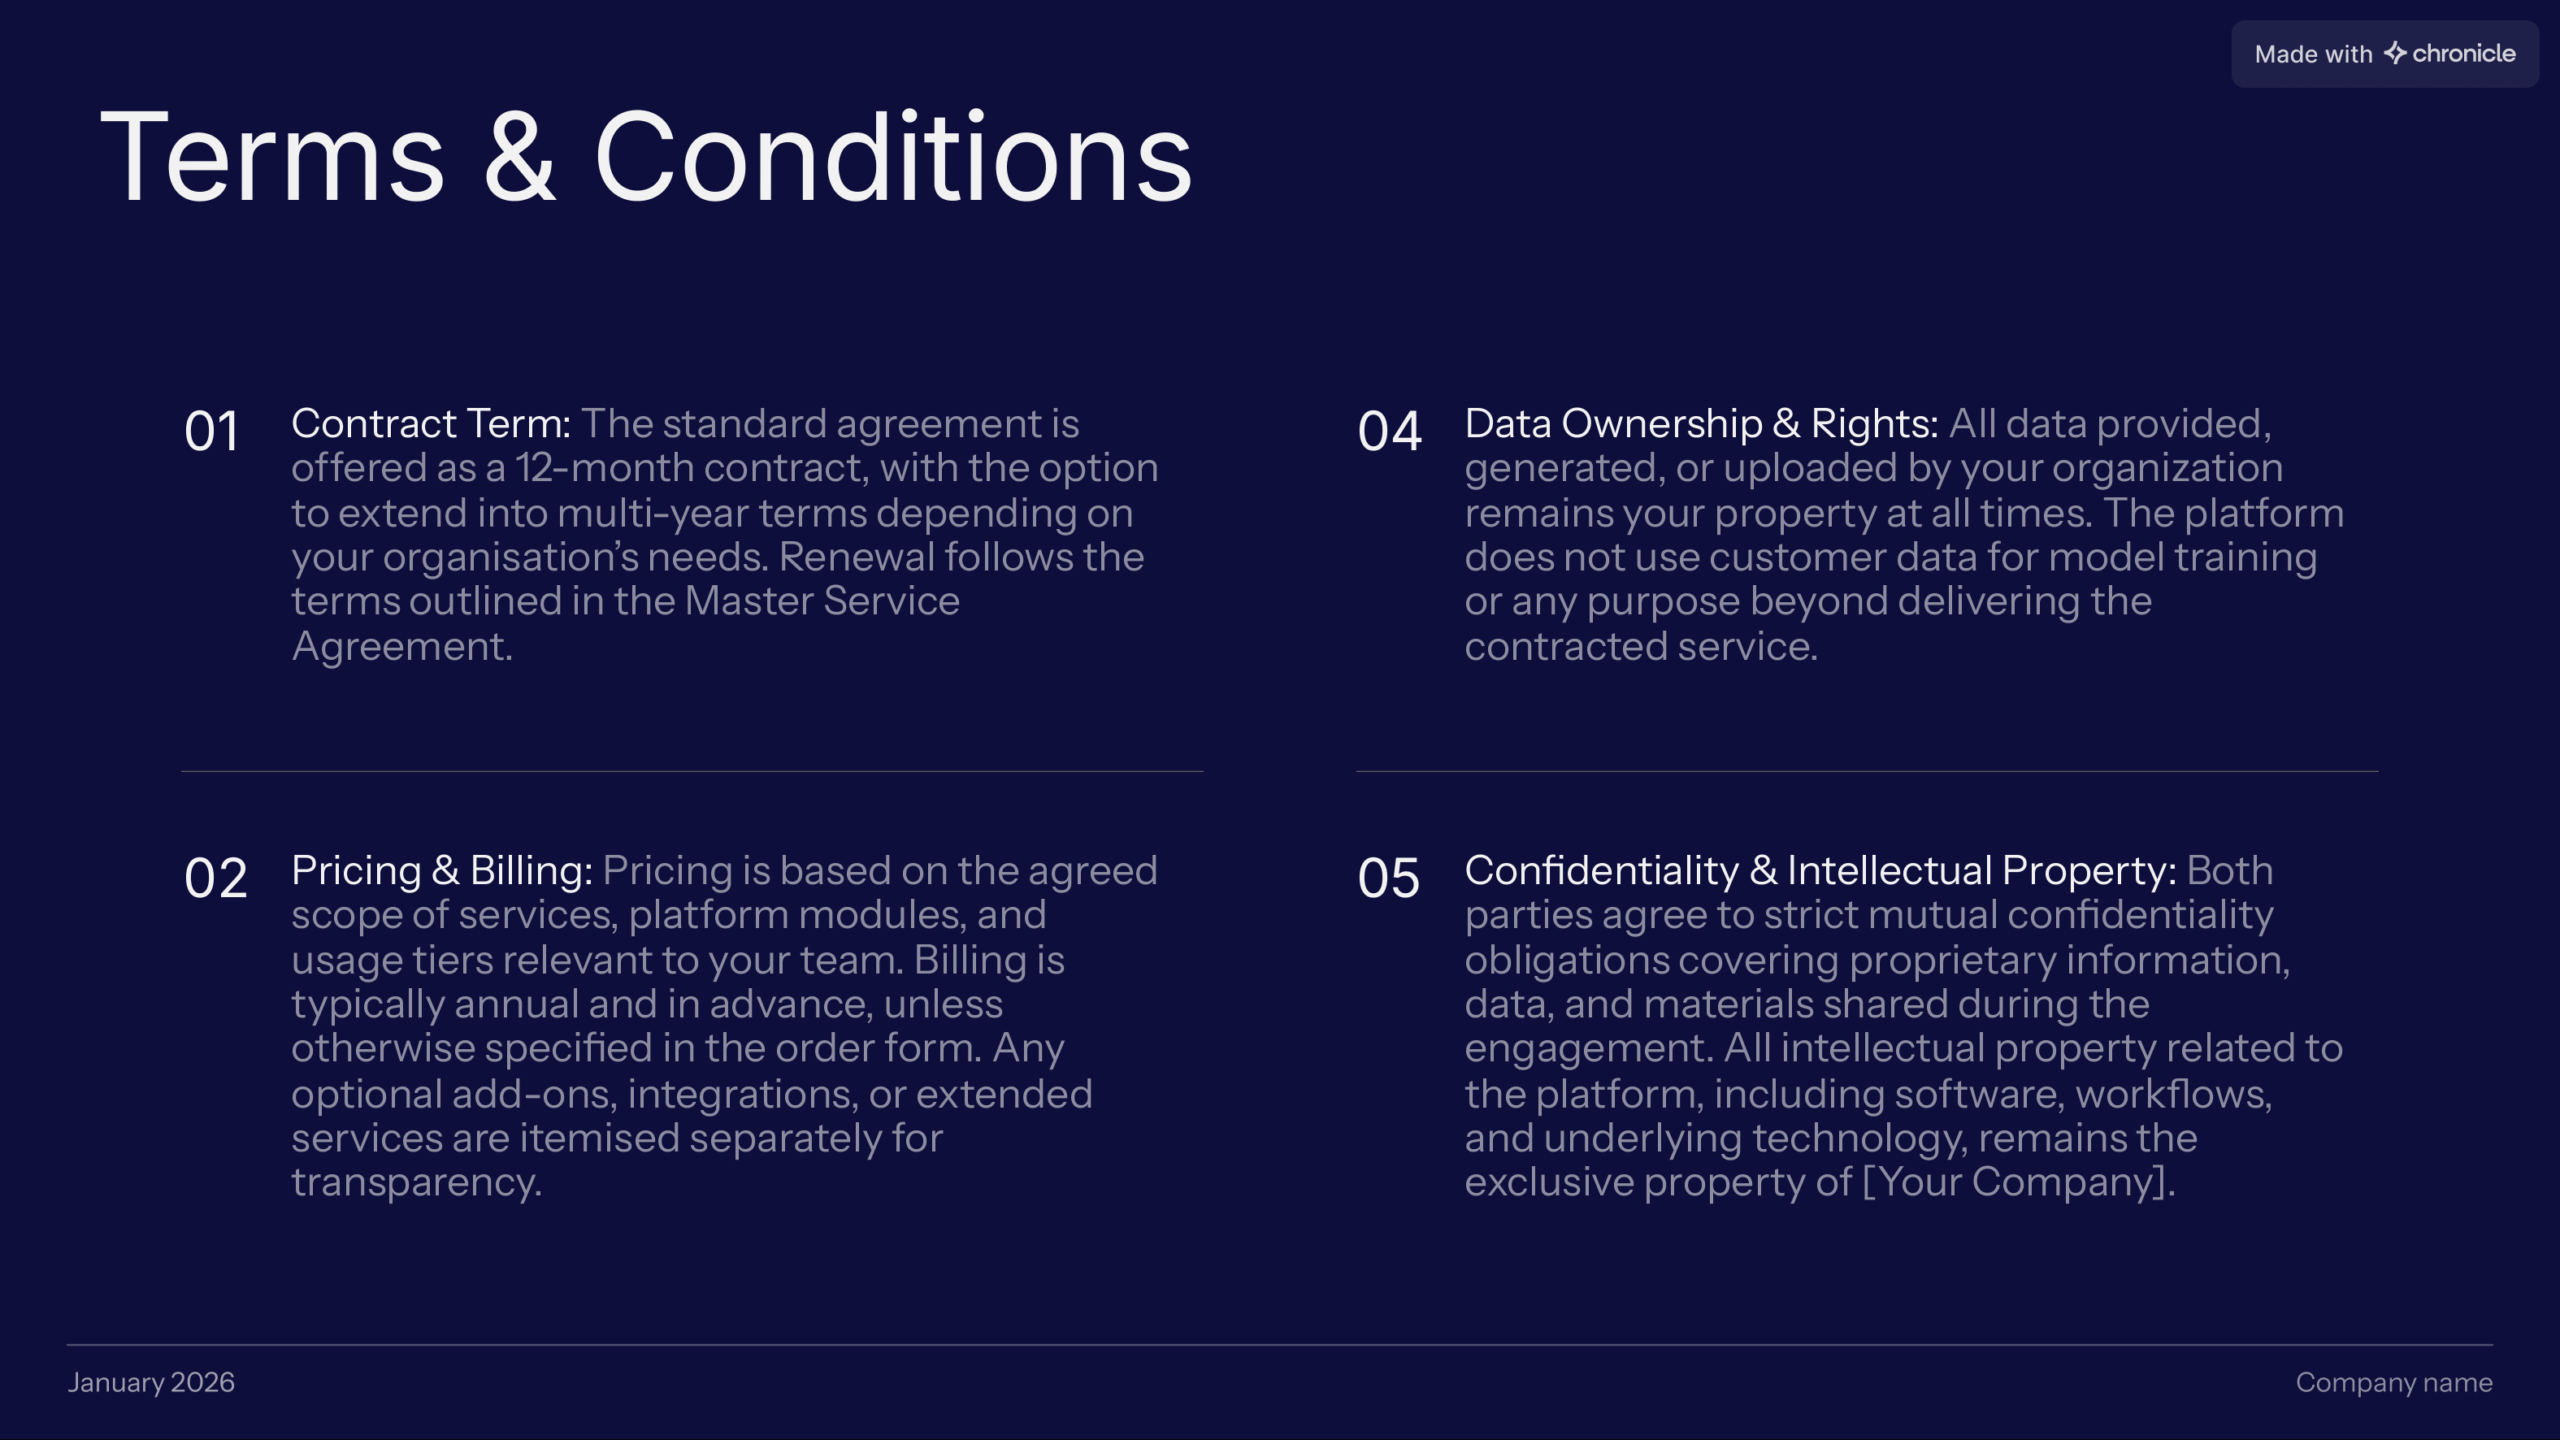This screenshot has height=1440, width=2560.
Task: Click the number 04 list marker
Action: [1389, 431]
